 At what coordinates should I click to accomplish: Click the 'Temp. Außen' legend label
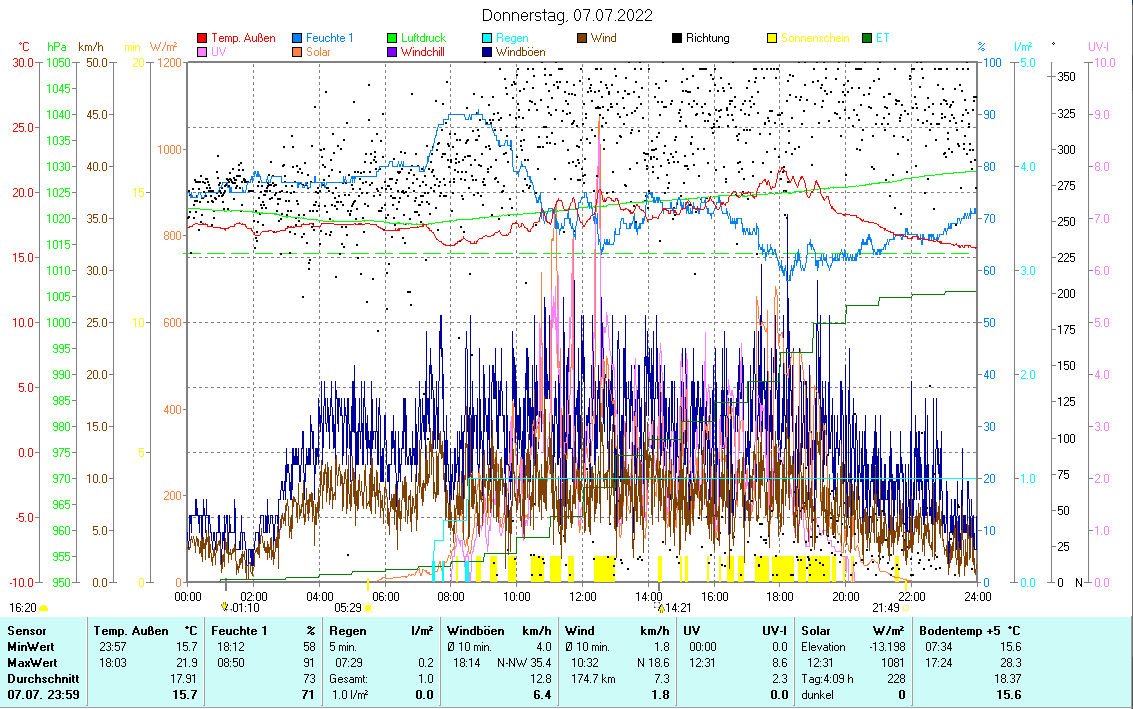pos(243,38)
